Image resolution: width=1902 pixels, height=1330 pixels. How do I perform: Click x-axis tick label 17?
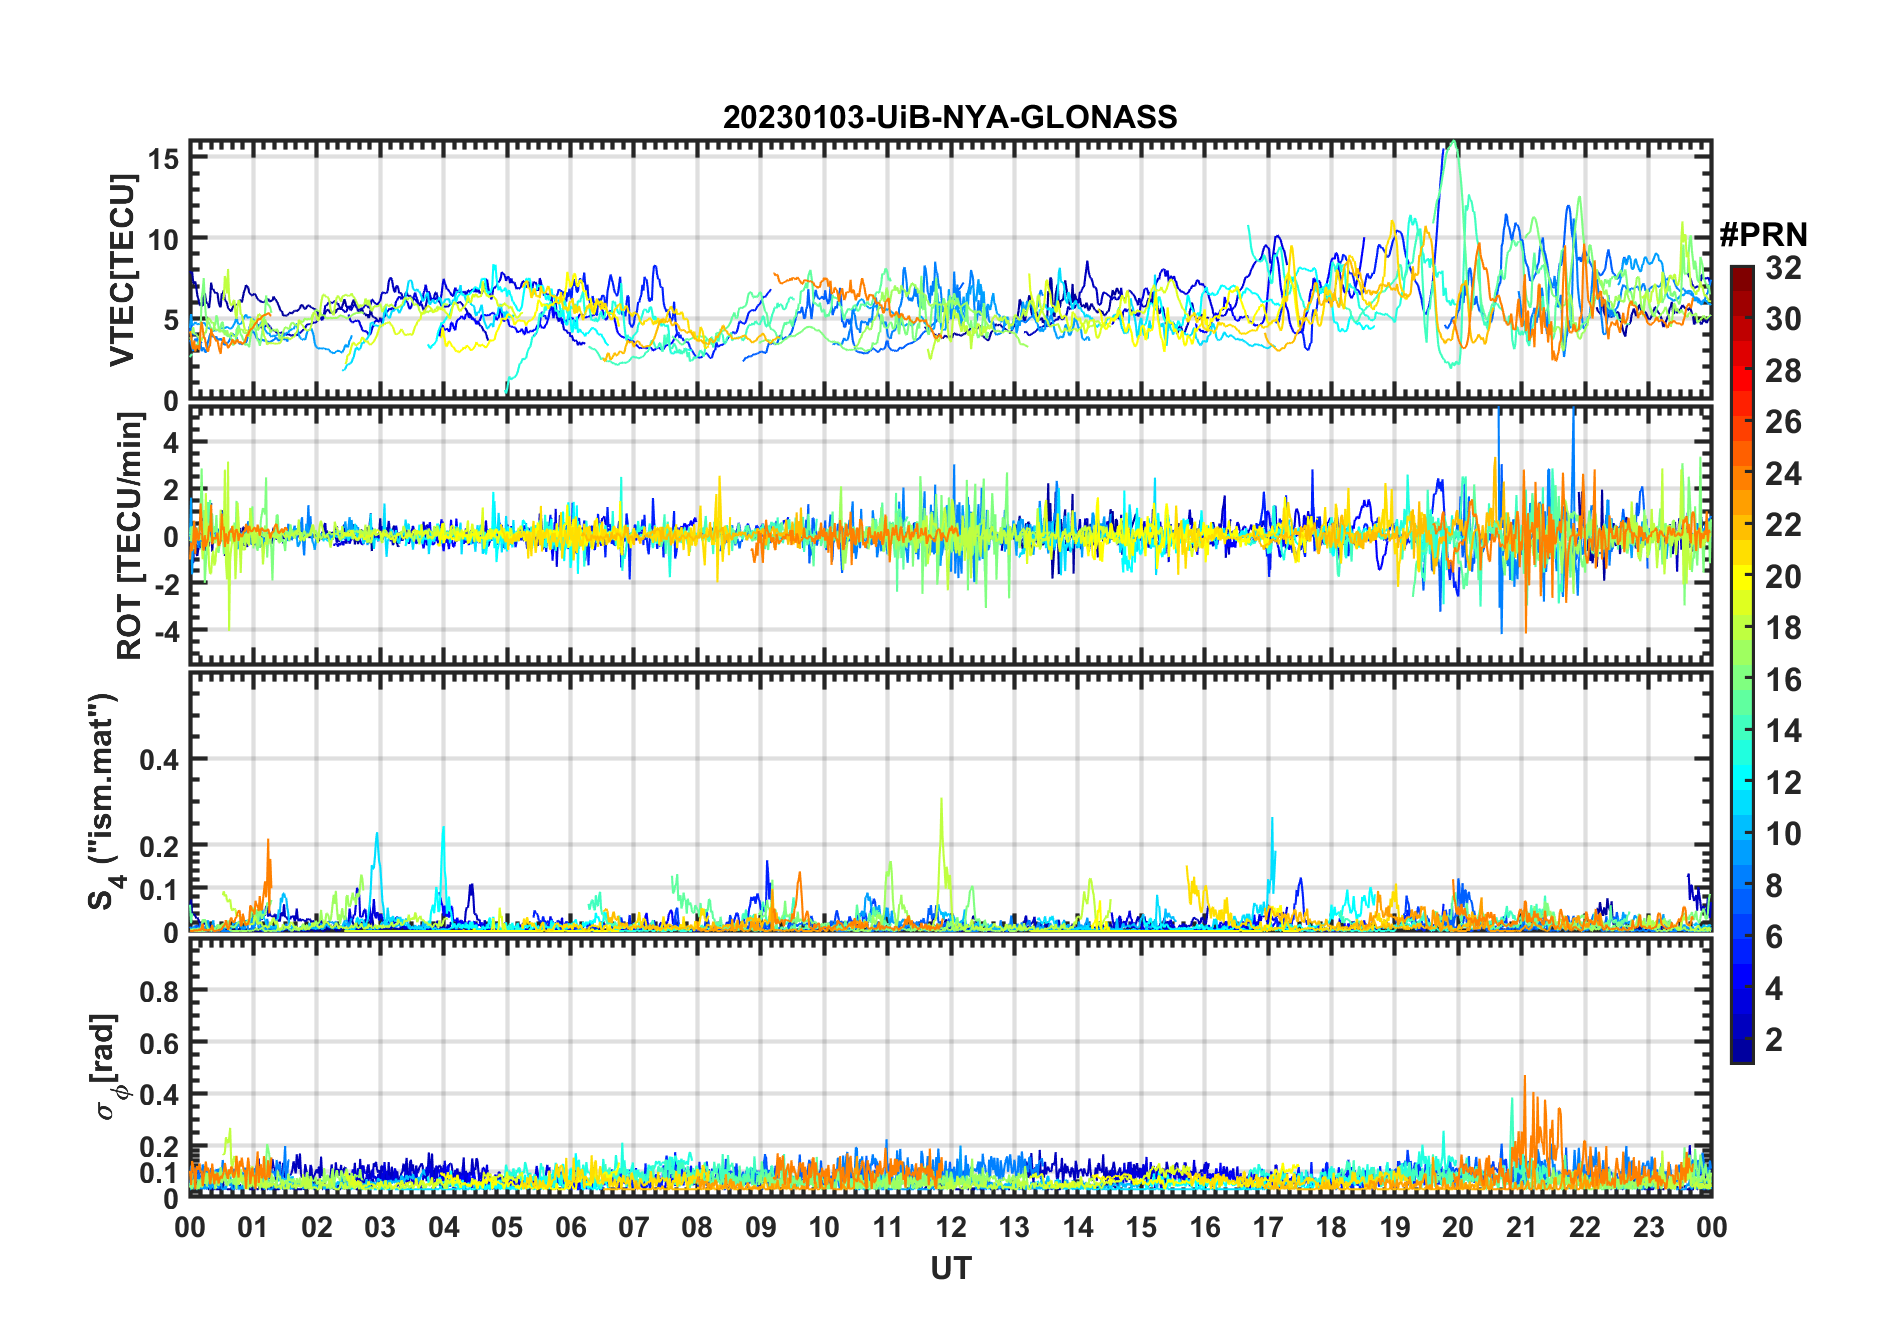tap(1268, 1228)
